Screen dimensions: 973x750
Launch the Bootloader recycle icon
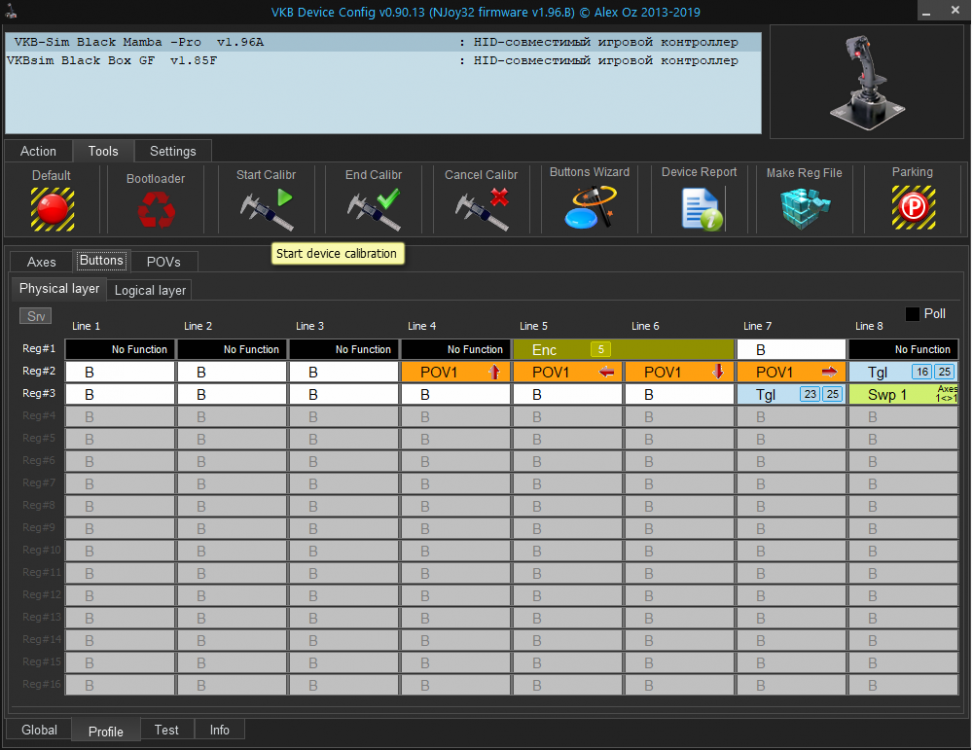point(155,209)
